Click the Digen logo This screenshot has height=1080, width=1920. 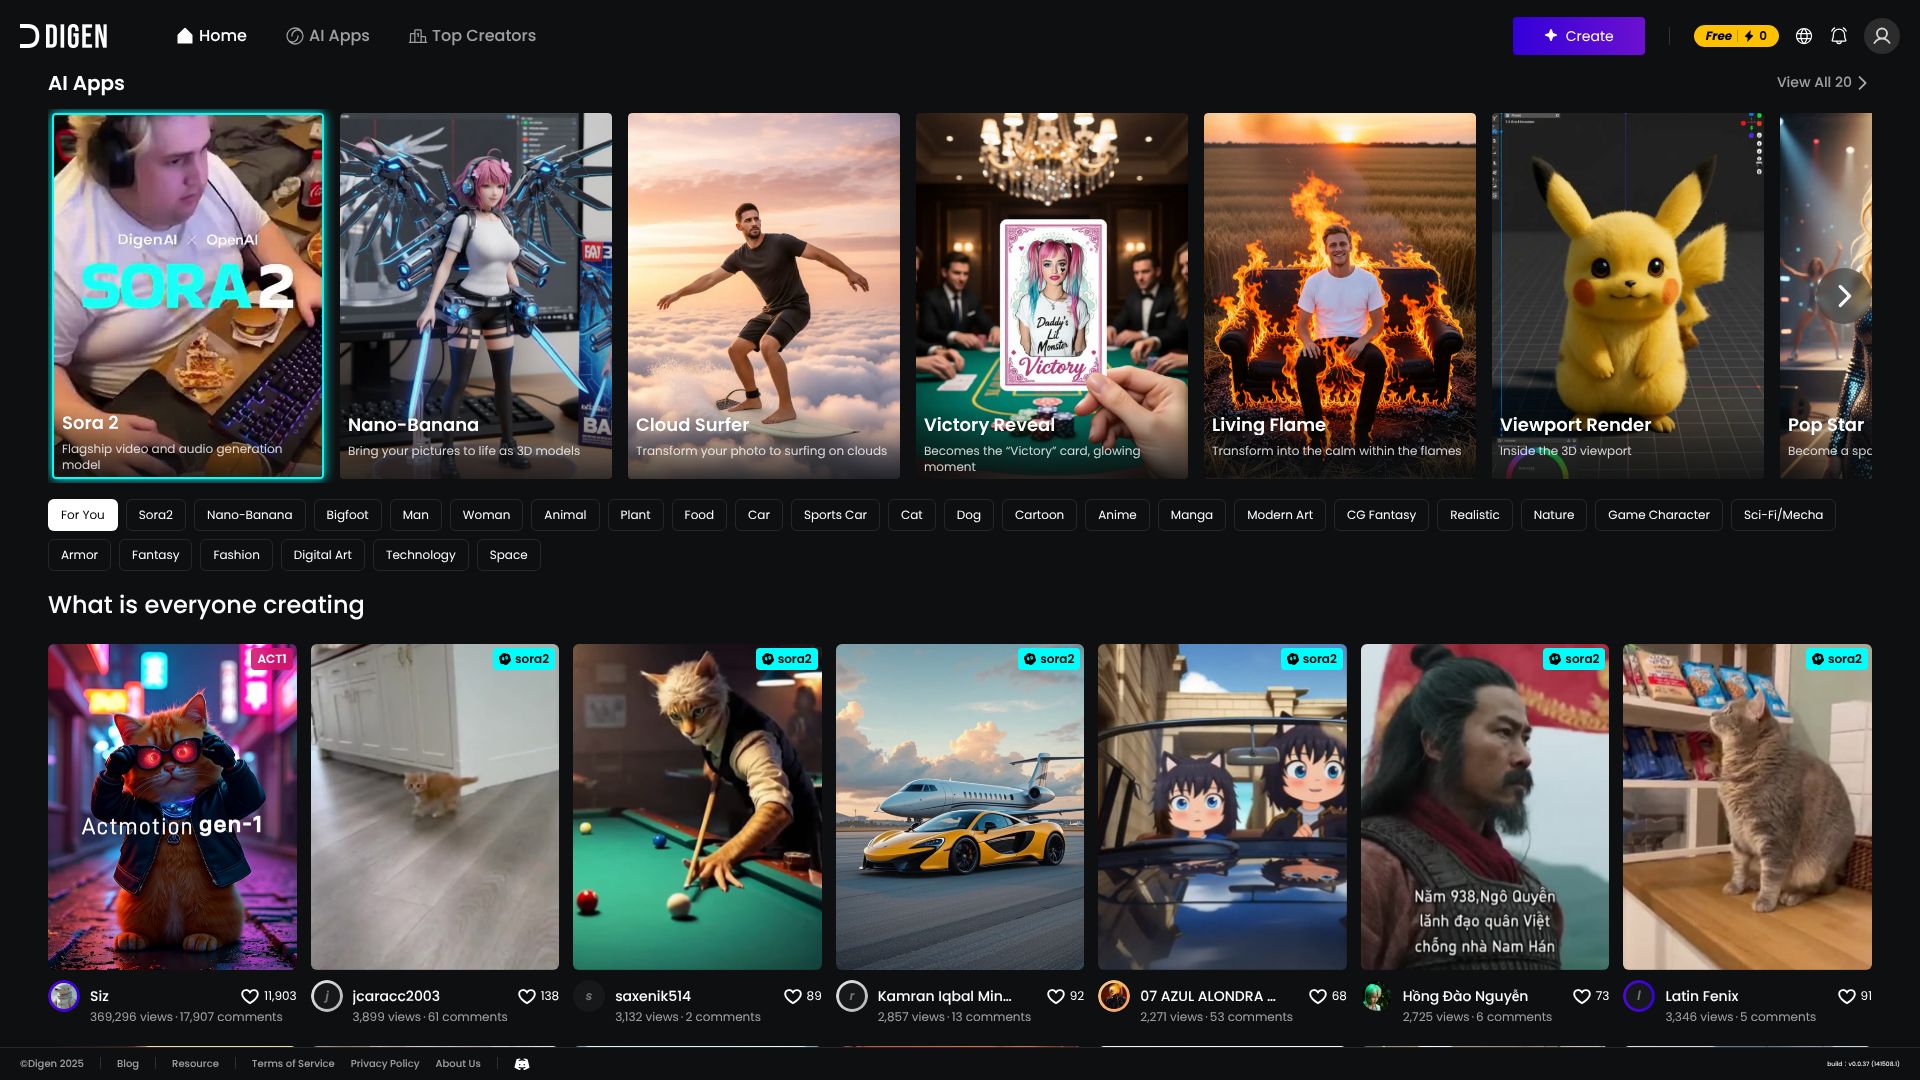64,36
